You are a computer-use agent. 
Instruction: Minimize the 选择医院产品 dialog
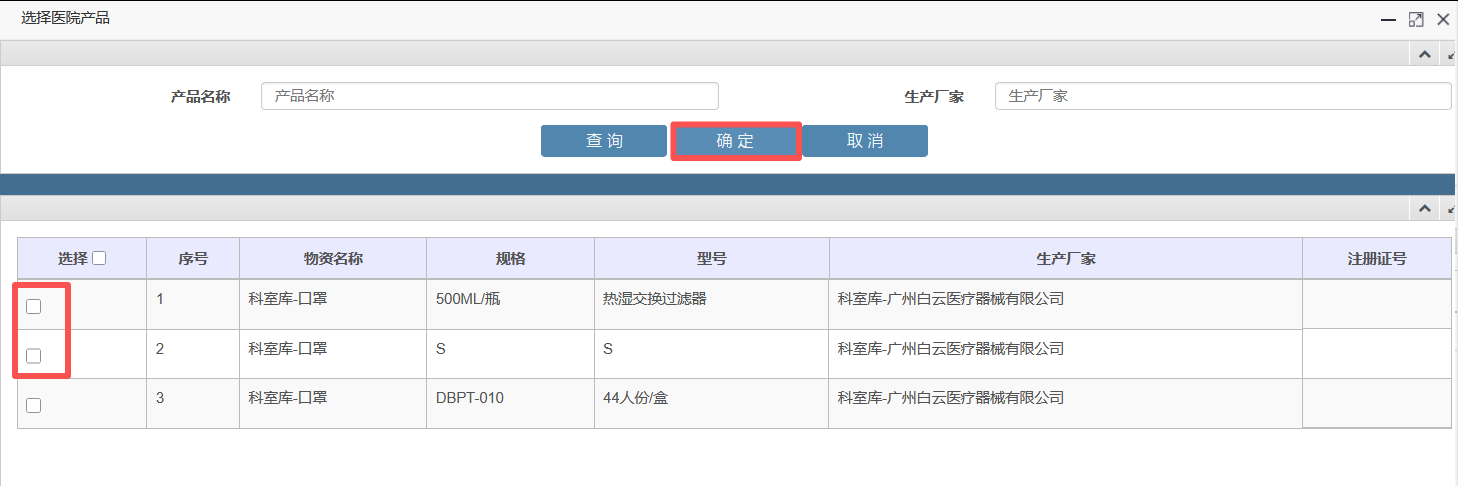tap(1389, 19)
